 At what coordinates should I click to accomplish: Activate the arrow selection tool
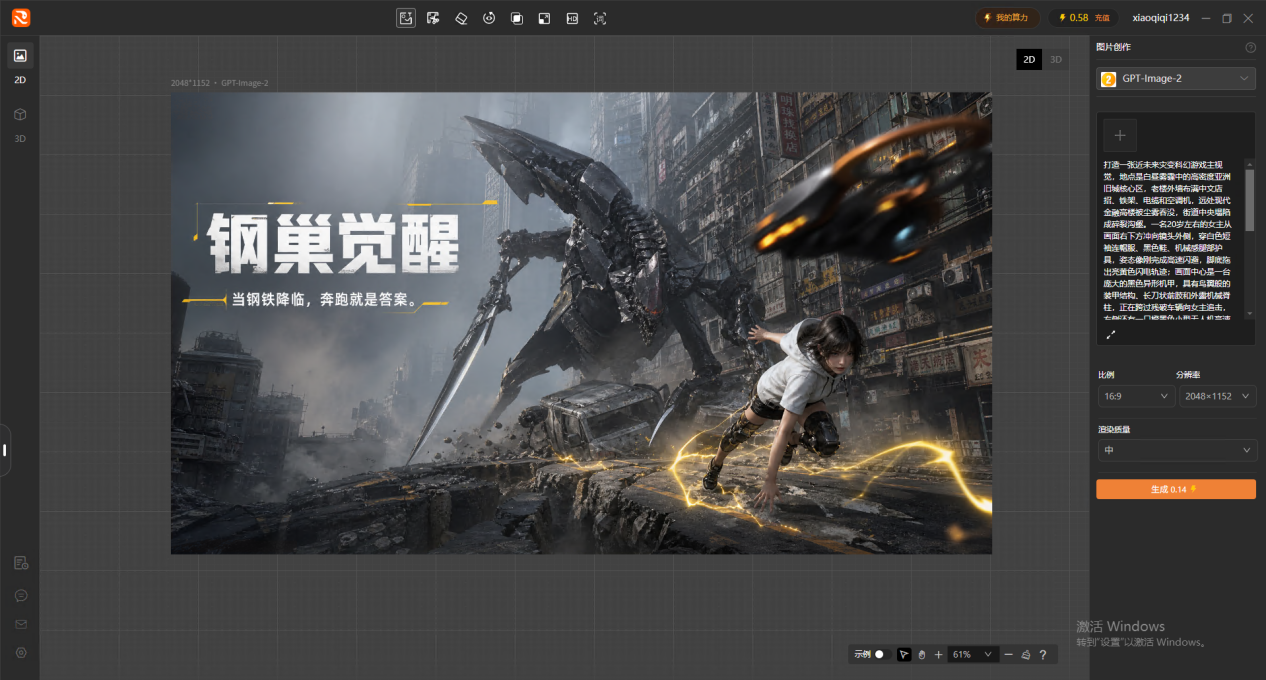pos(904,654)
